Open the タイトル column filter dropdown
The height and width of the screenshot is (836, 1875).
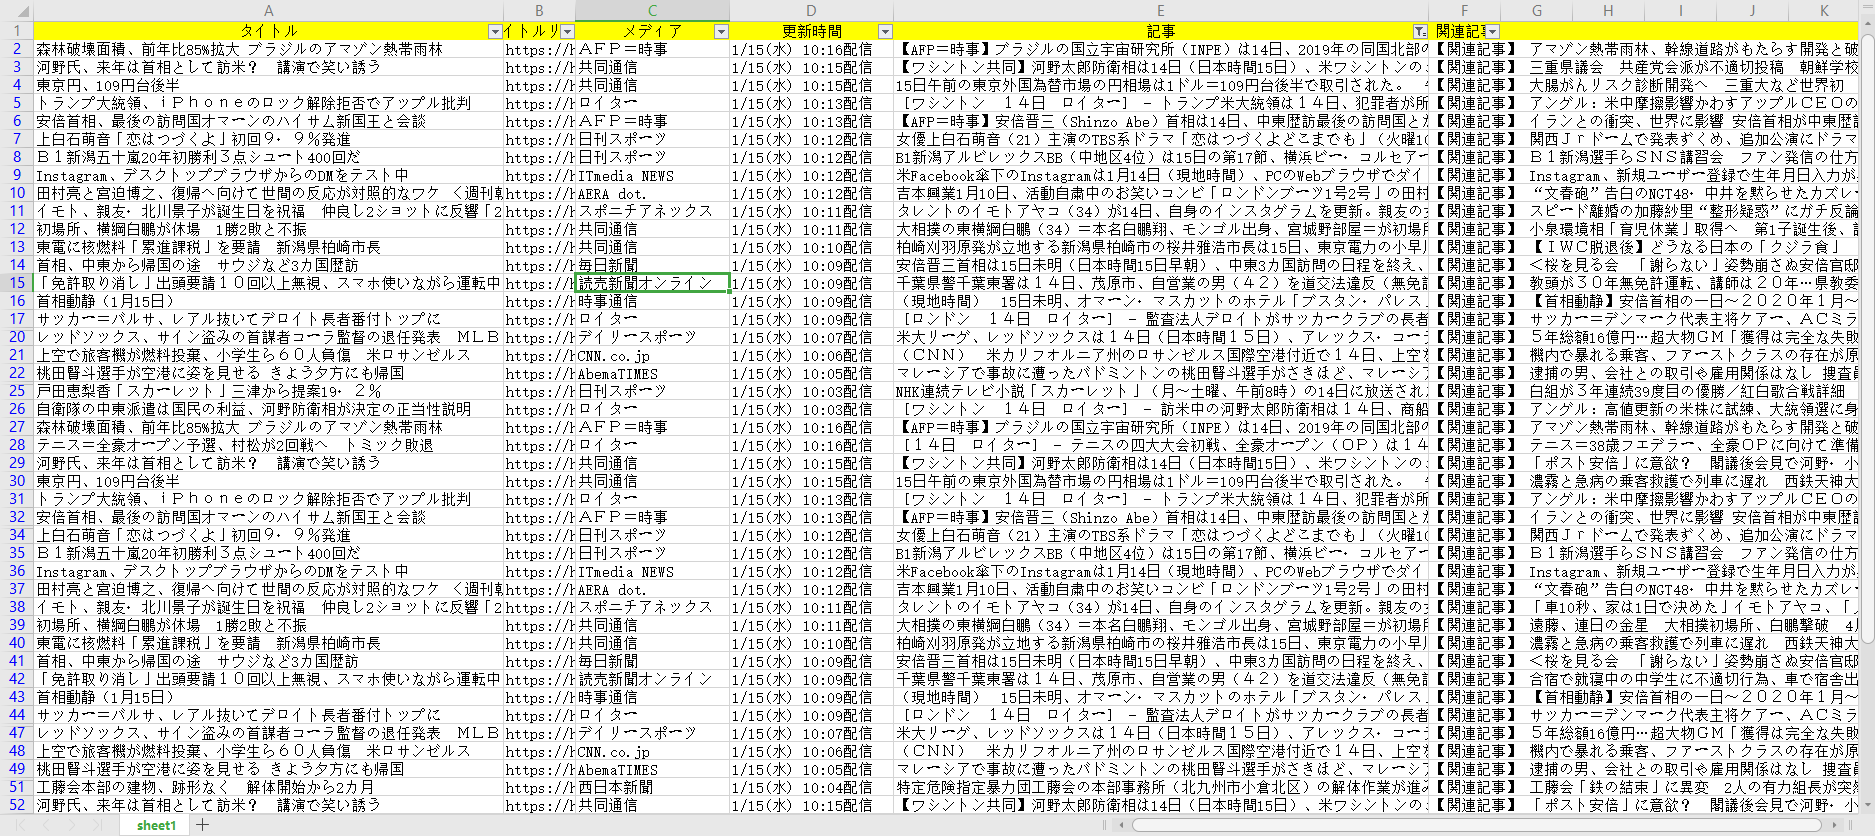click(494, 32)
